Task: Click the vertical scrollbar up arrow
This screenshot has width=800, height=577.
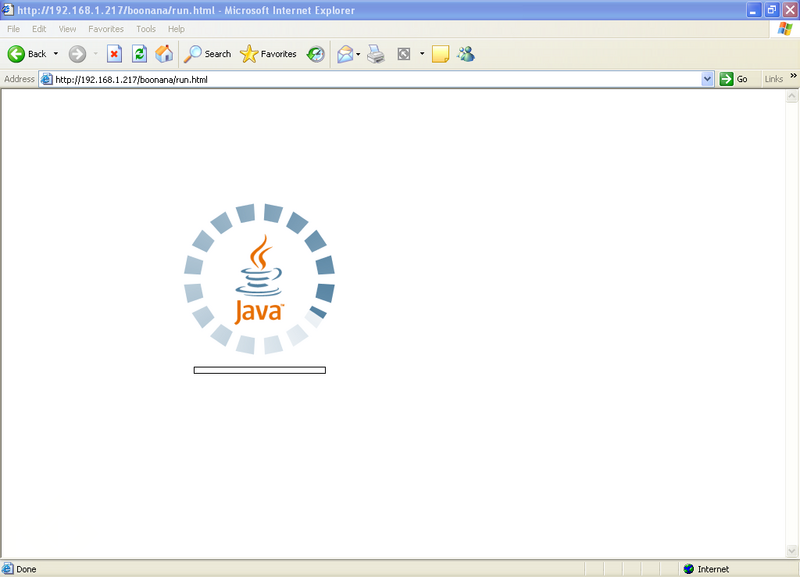Action: coord(792,96)
